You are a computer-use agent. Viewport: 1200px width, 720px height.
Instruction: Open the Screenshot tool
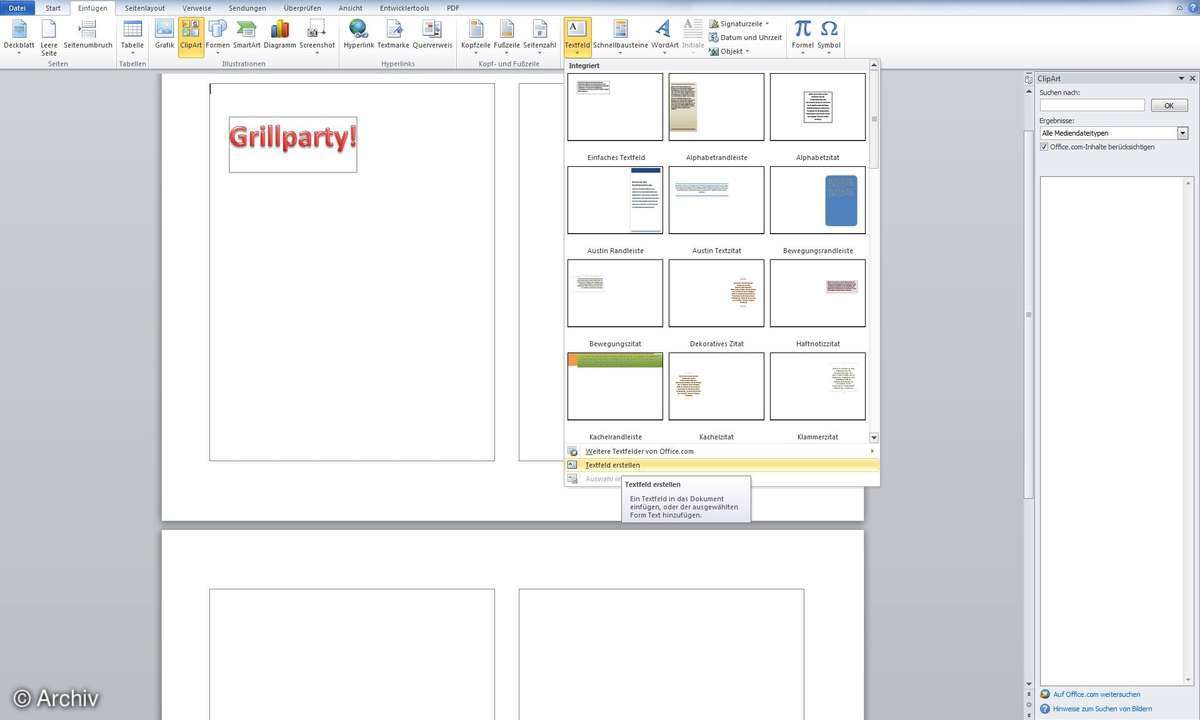(x=317, y=35)
